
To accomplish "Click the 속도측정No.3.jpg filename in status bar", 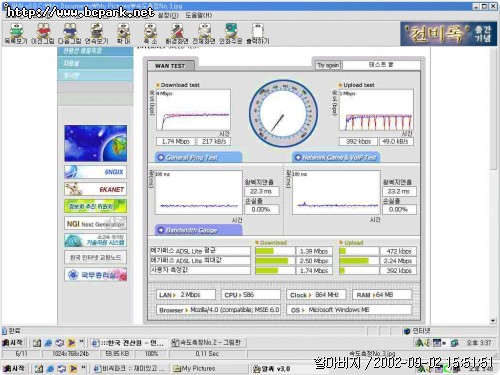I will [x=372, y=353].
